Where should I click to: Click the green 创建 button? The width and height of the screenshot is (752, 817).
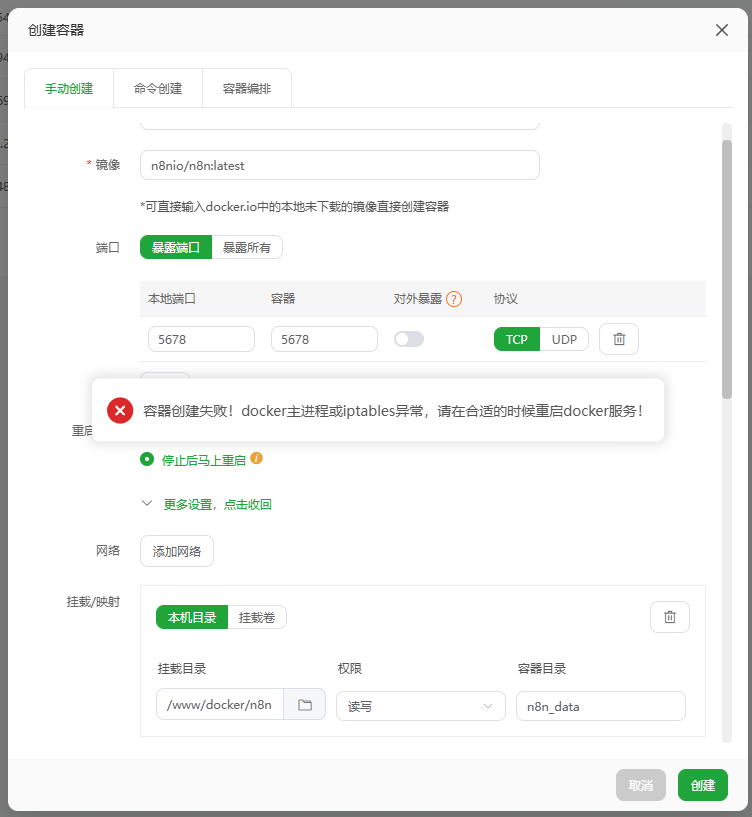(x=702, y=785)
